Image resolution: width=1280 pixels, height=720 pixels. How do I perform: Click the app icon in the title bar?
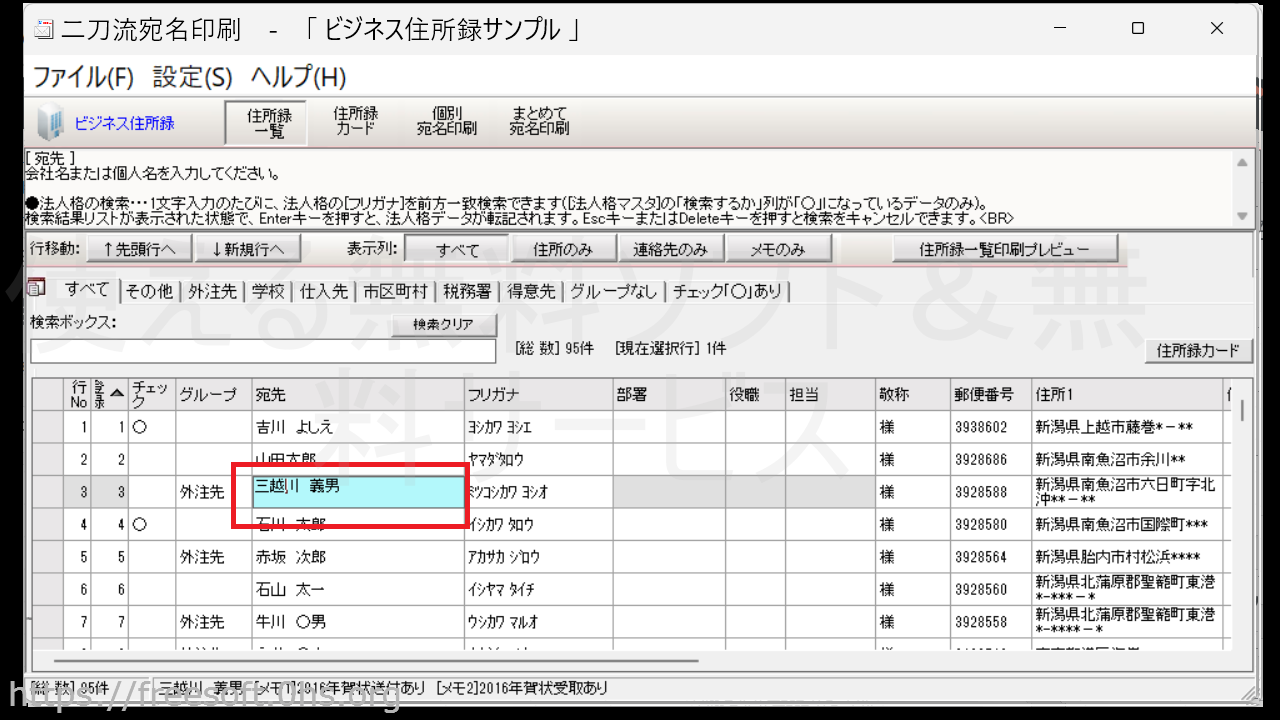[x=44, y=29]
